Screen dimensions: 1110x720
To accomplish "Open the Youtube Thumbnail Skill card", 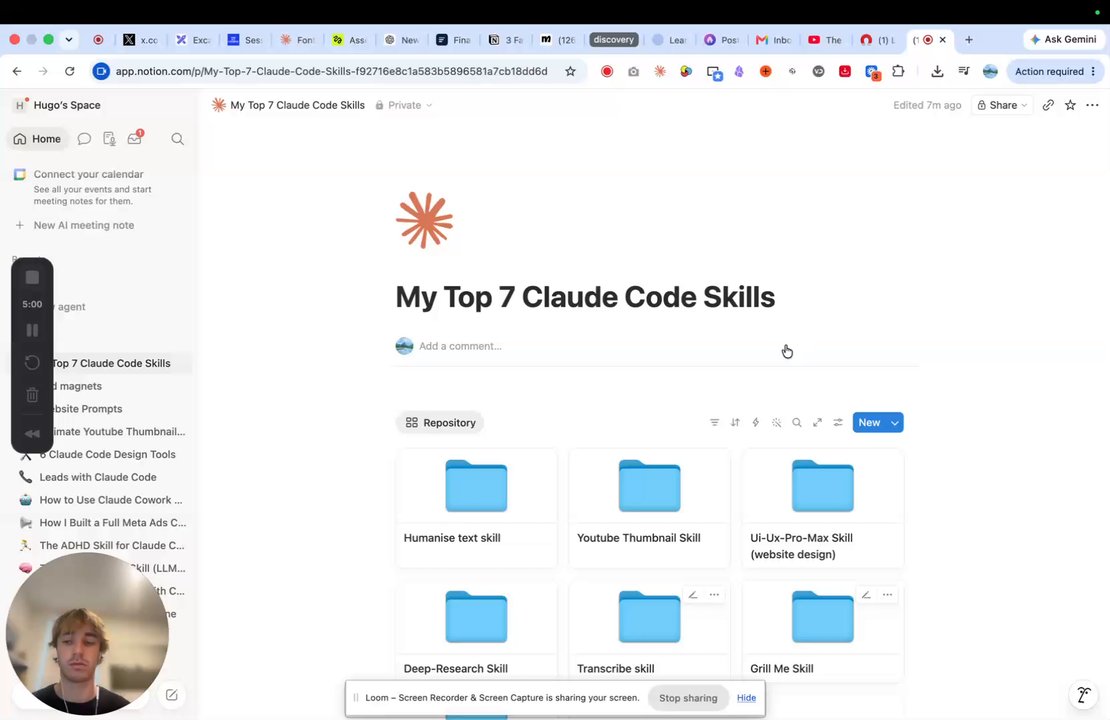I will [x=649, y=508].
